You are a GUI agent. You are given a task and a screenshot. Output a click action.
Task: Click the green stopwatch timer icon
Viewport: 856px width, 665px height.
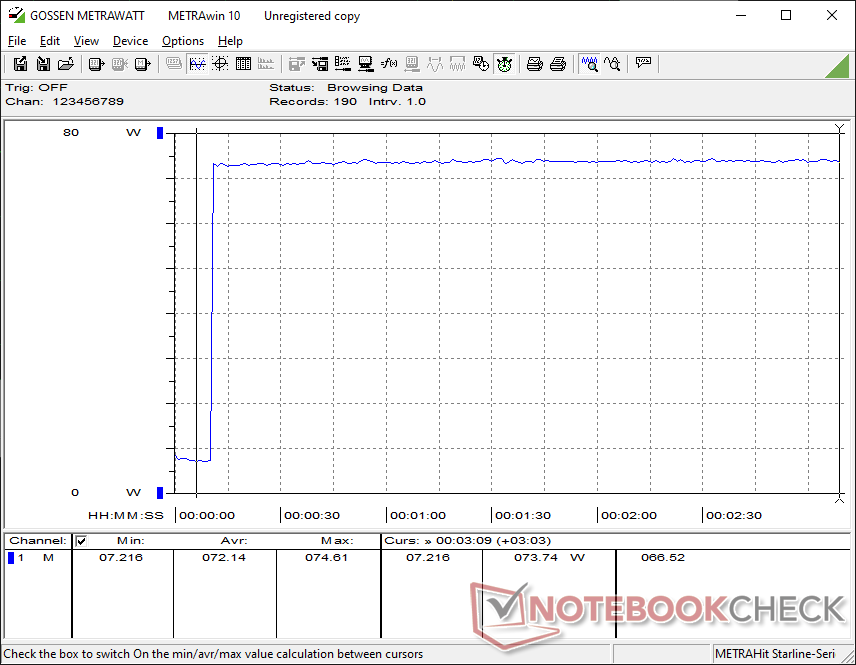[x=504, y=64]
